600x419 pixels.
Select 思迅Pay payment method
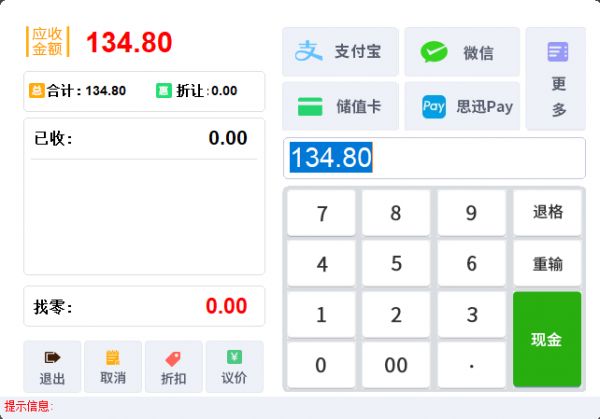click(x=462, y=106)
